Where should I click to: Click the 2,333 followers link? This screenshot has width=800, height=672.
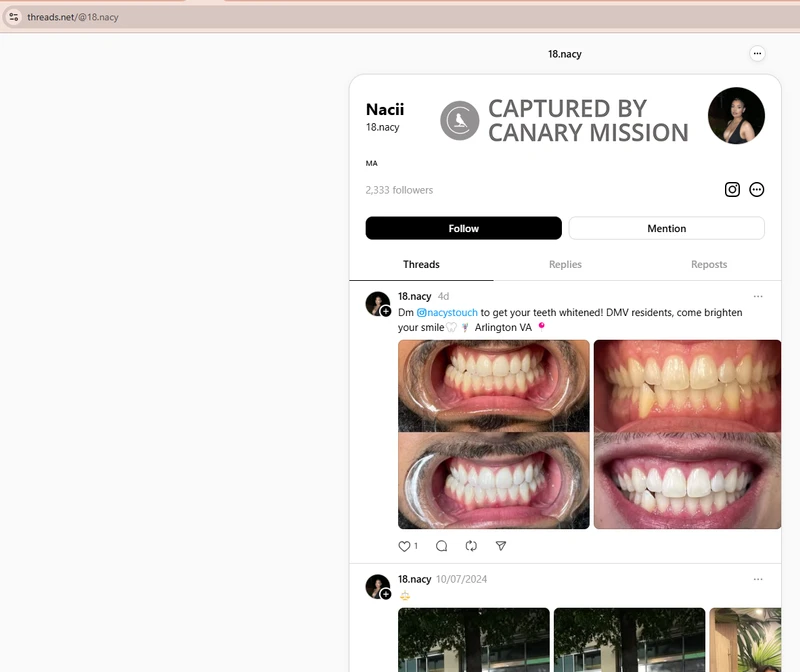tap(399, 190)
